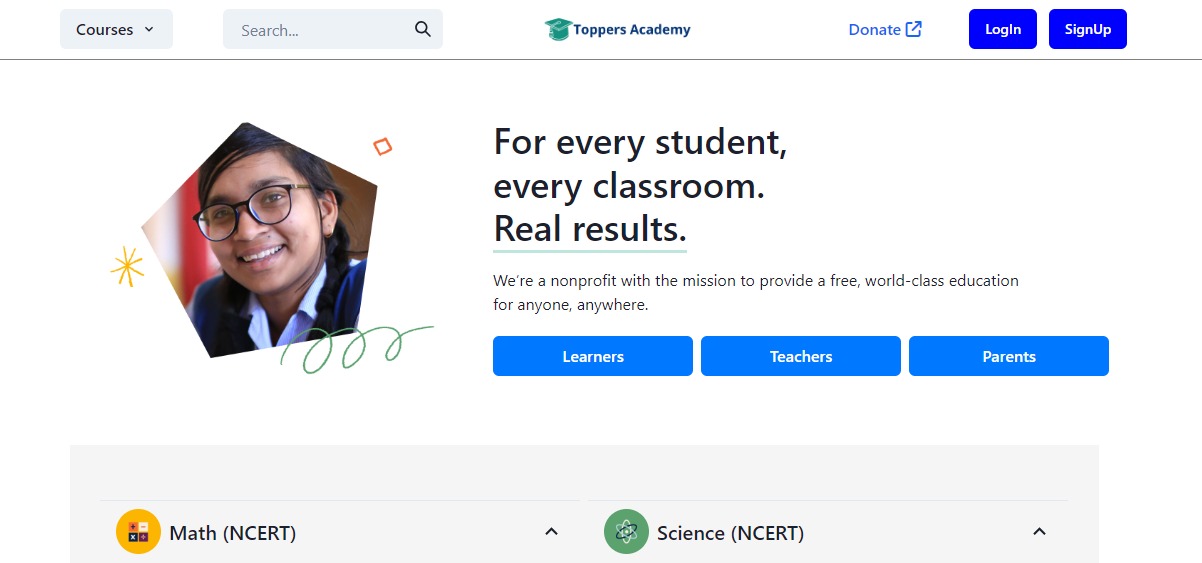The image size is (1202, 563).
Task: Select the Teachers button
Action: pyautogui.click(x=801, y=356)
